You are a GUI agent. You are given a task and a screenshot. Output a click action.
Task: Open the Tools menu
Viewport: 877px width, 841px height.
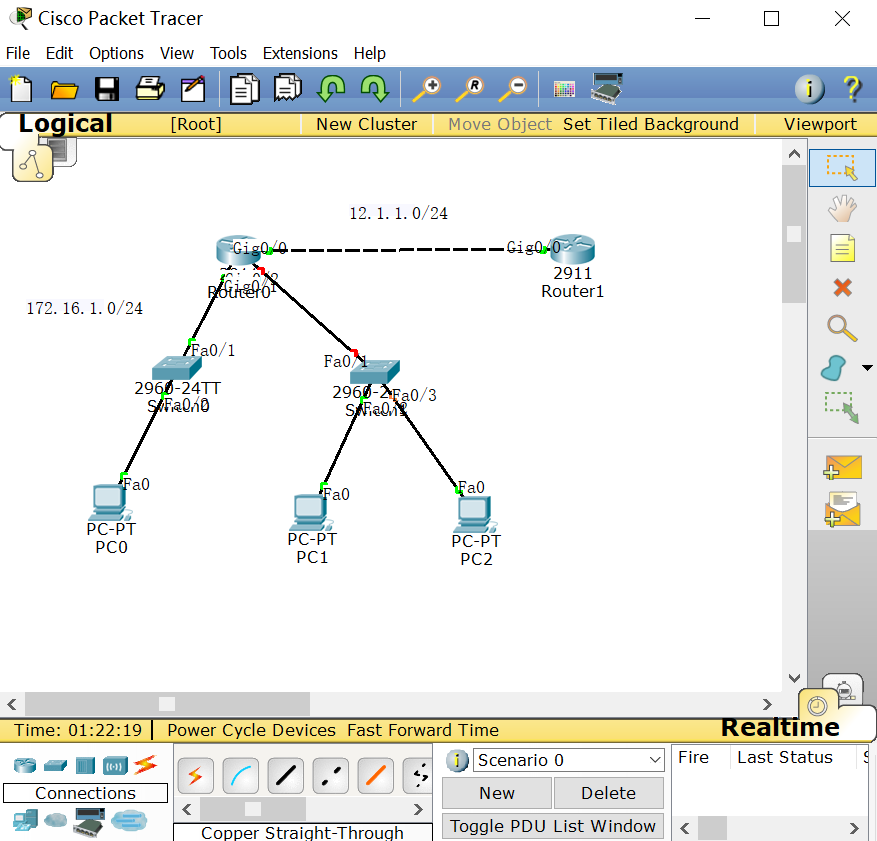pos(228,53)
